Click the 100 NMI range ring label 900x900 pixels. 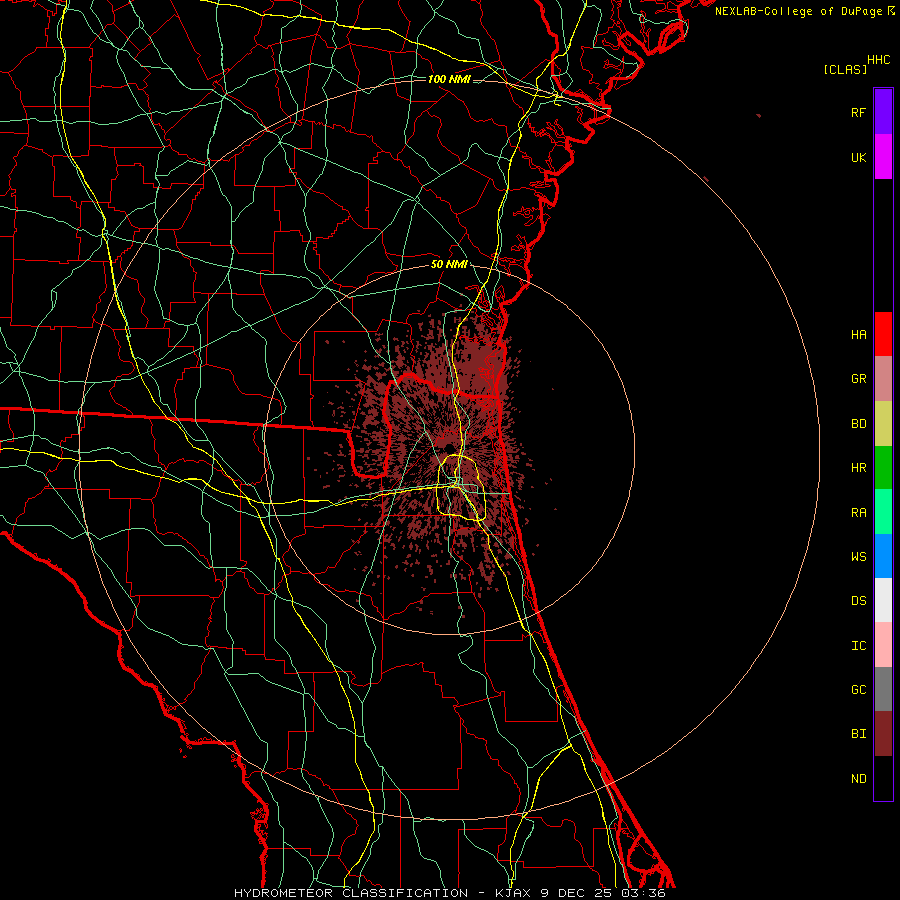[x=449, y=79]
